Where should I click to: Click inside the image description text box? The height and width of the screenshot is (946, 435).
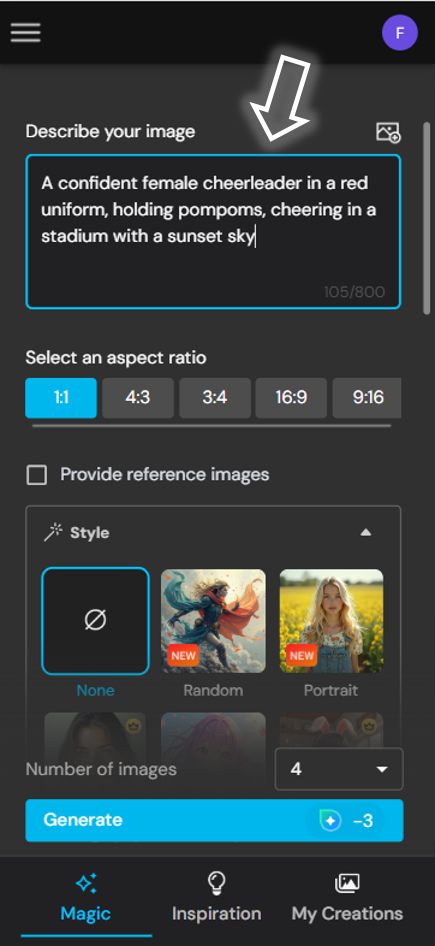[213, 232]
